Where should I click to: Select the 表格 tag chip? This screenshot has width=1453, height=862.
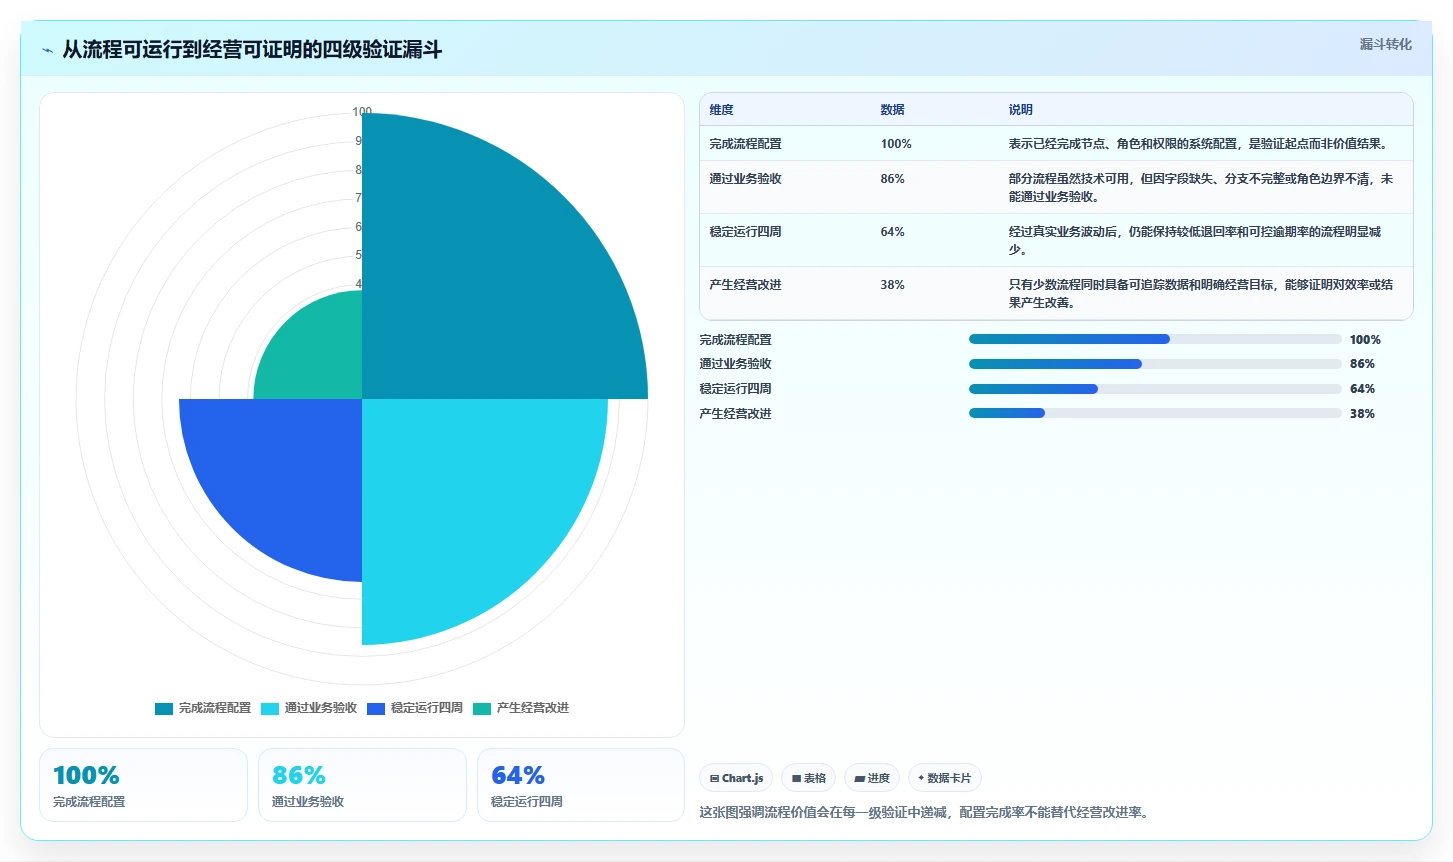click(x=809, y=778)
